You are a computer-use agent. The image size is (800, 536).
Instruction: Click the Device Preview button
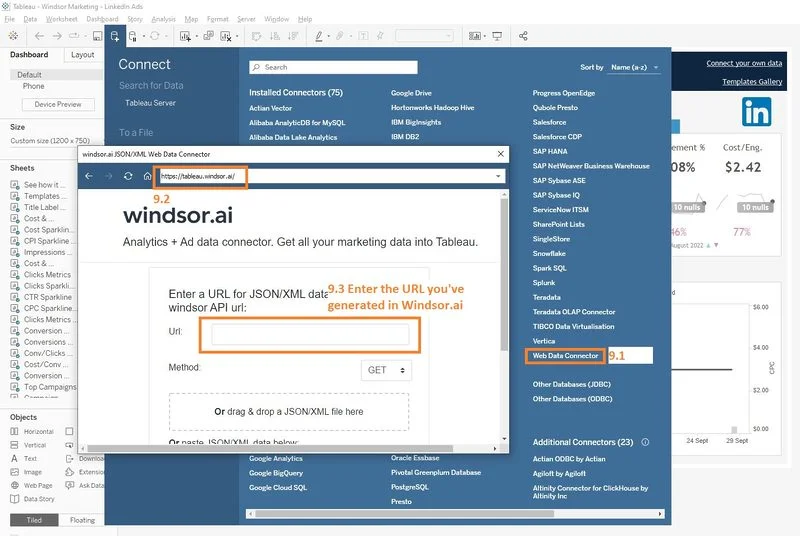[58, 104]
